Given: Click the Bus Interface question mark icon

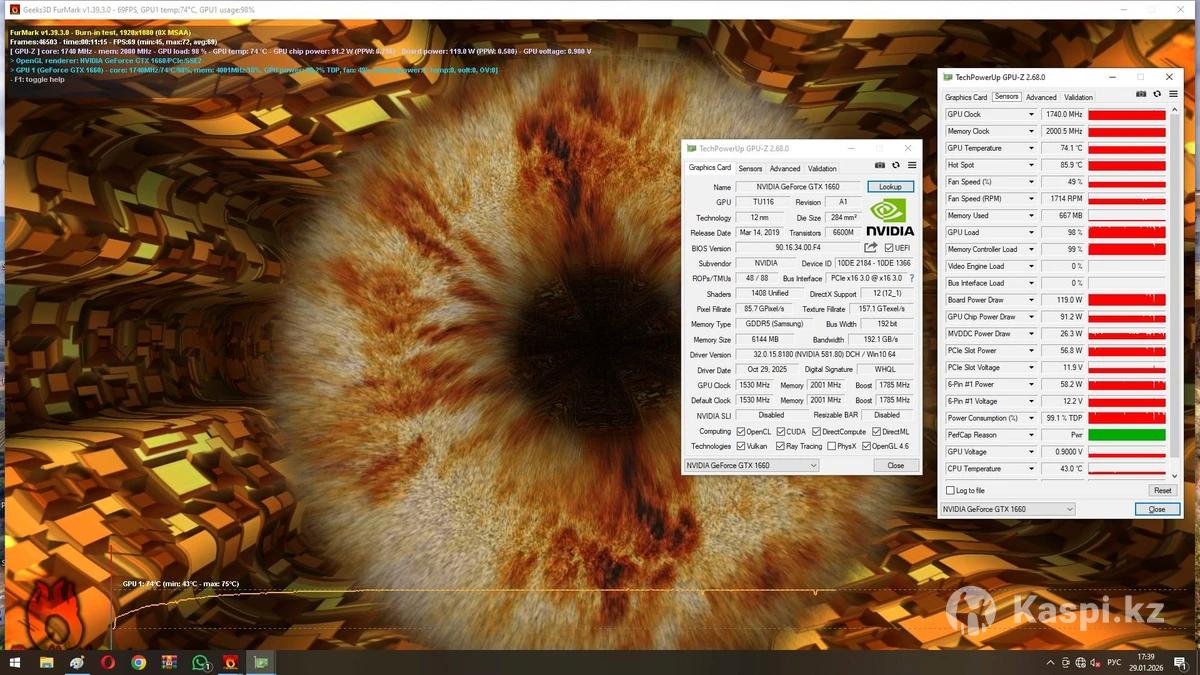Looking at the screenshot, I should (x=911, y=278).
